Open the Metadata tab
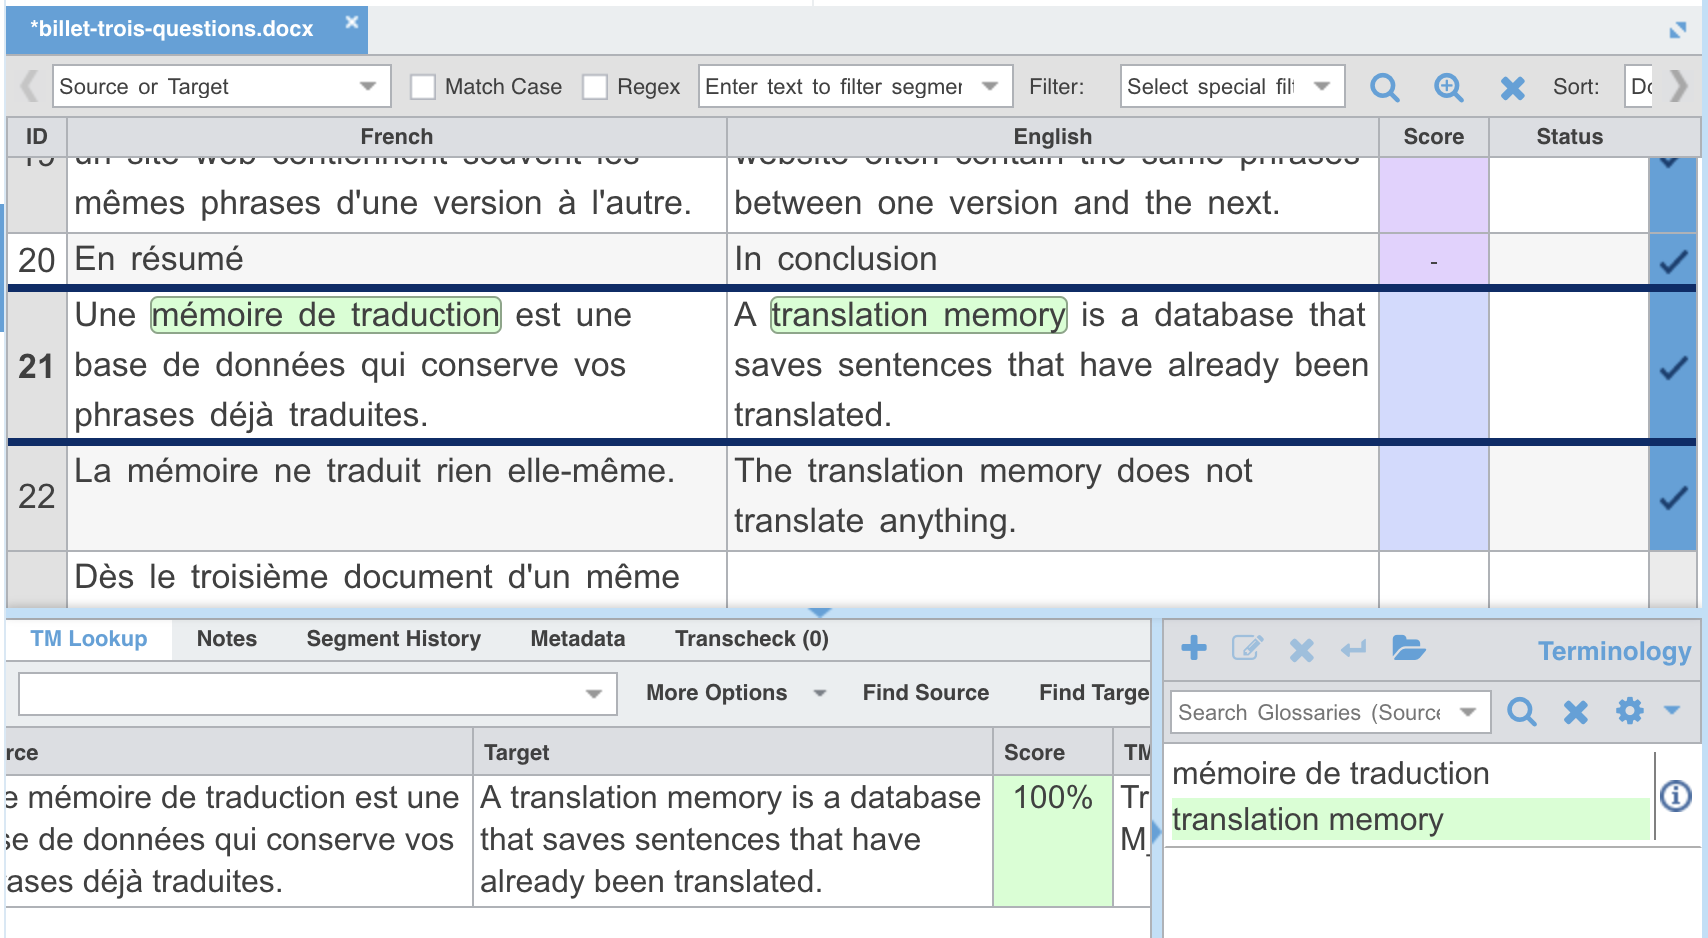The height and width of the screenshot is (938, 1708). [x=577, y=639]
